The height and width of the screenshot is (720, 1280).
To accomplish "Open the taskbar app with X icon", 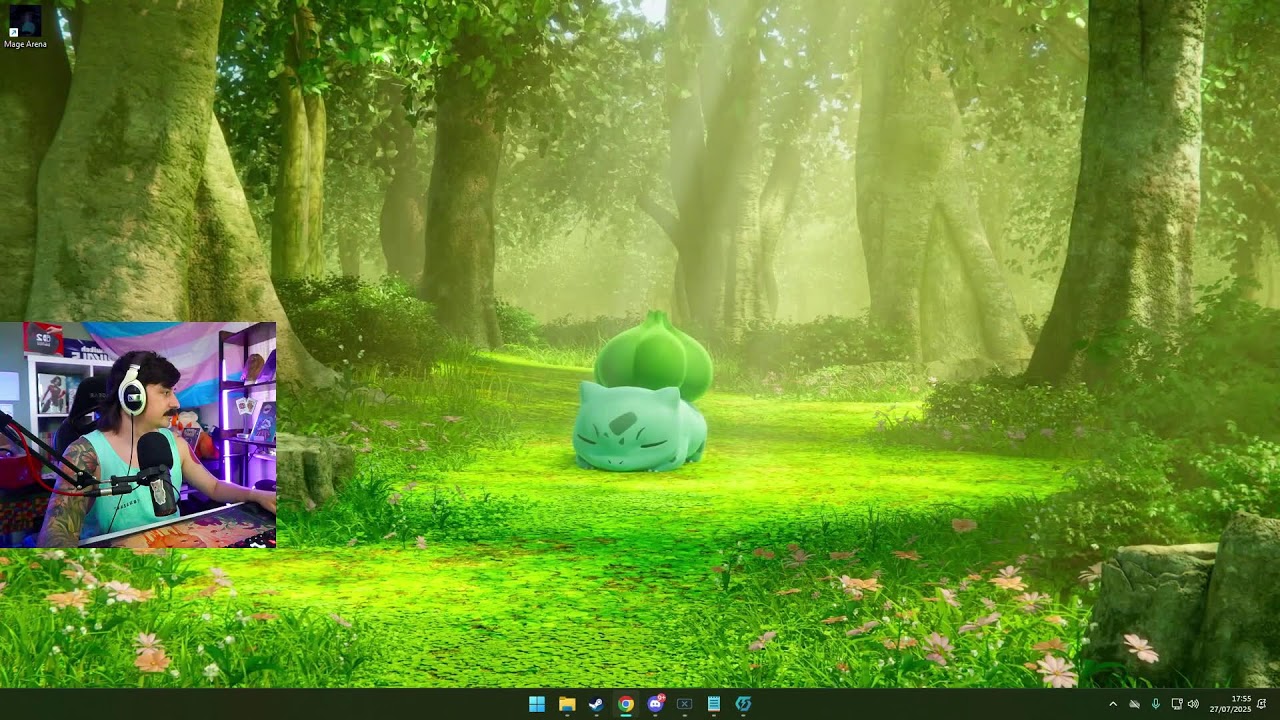I will click(x=684, y=704).
